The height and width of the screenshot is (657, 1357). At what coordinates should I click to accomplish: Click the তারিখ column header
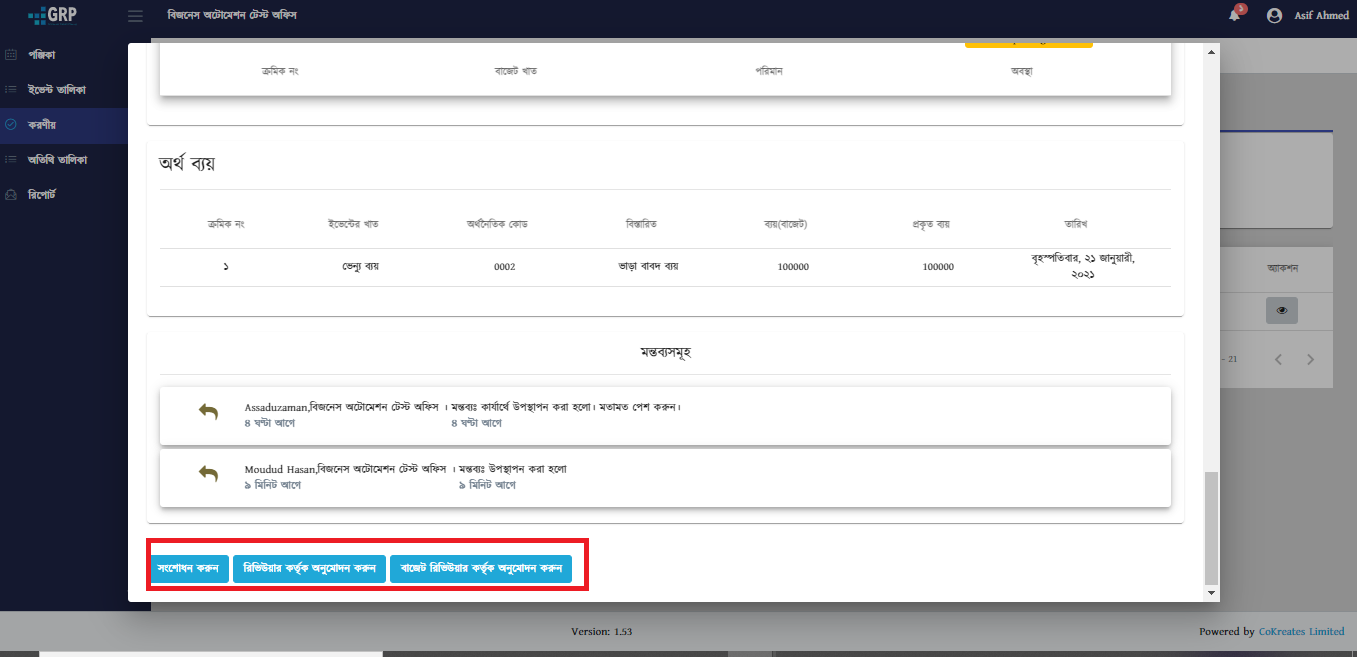pos(1075,223)
